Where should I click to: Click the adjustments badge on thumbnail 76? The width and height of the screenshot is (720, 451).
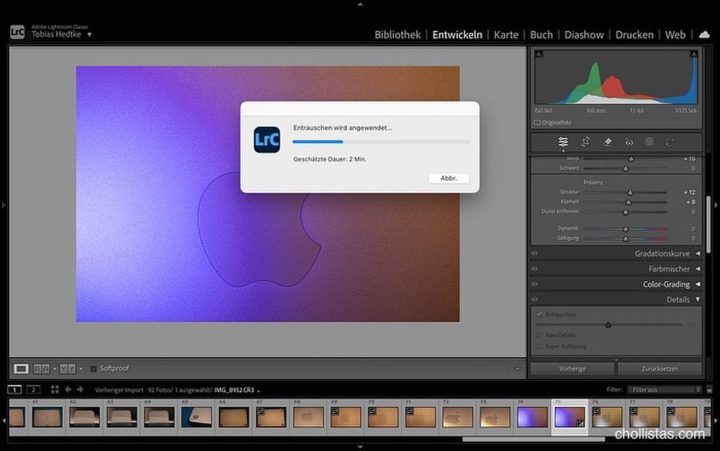point(596,412)
